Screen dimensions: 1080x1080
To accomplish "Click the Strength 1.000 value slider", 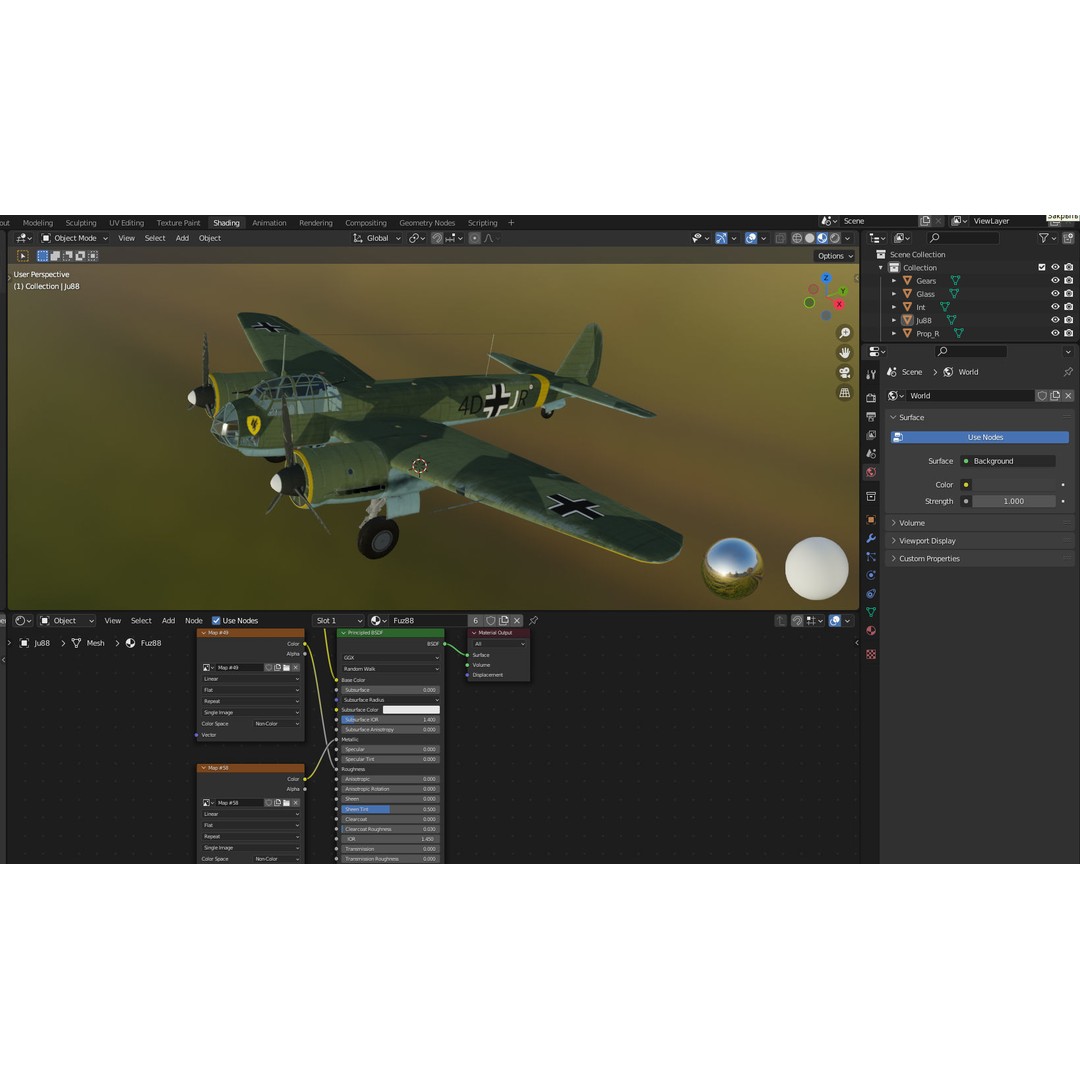I will (1013, 501).
